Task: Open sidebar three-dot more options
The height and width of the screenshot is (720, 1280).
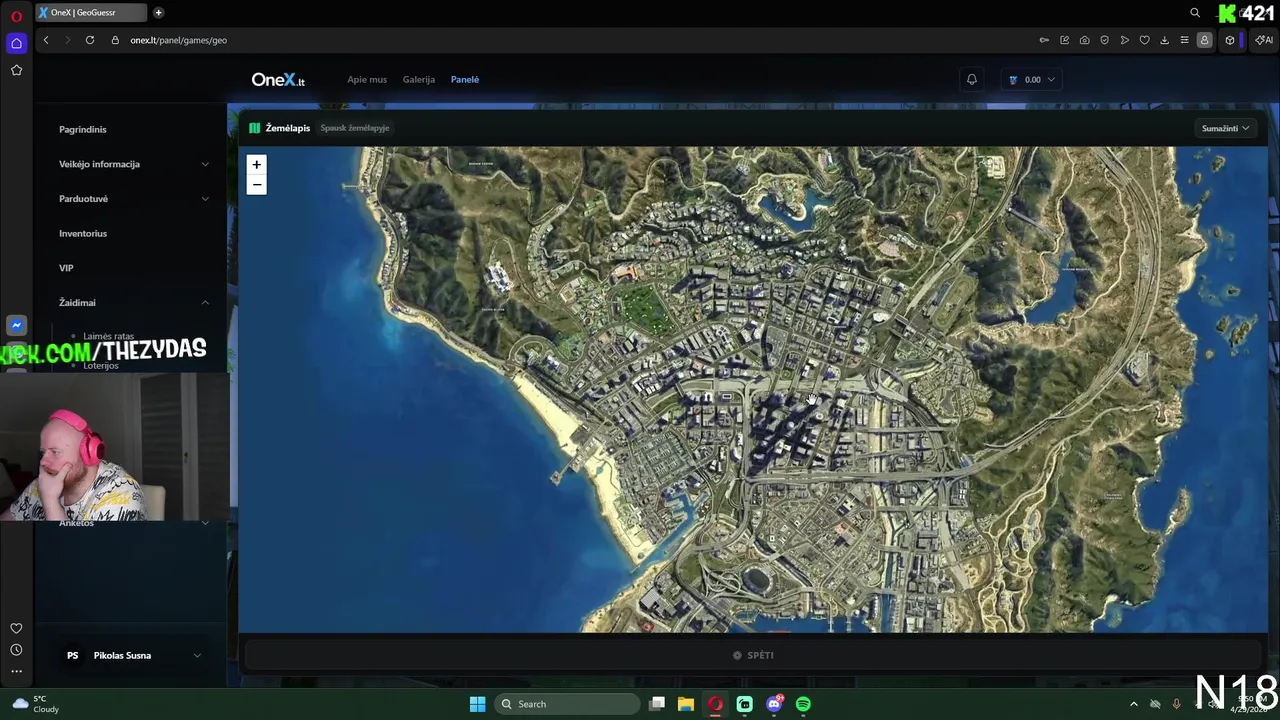Action: tap(16, 671)
